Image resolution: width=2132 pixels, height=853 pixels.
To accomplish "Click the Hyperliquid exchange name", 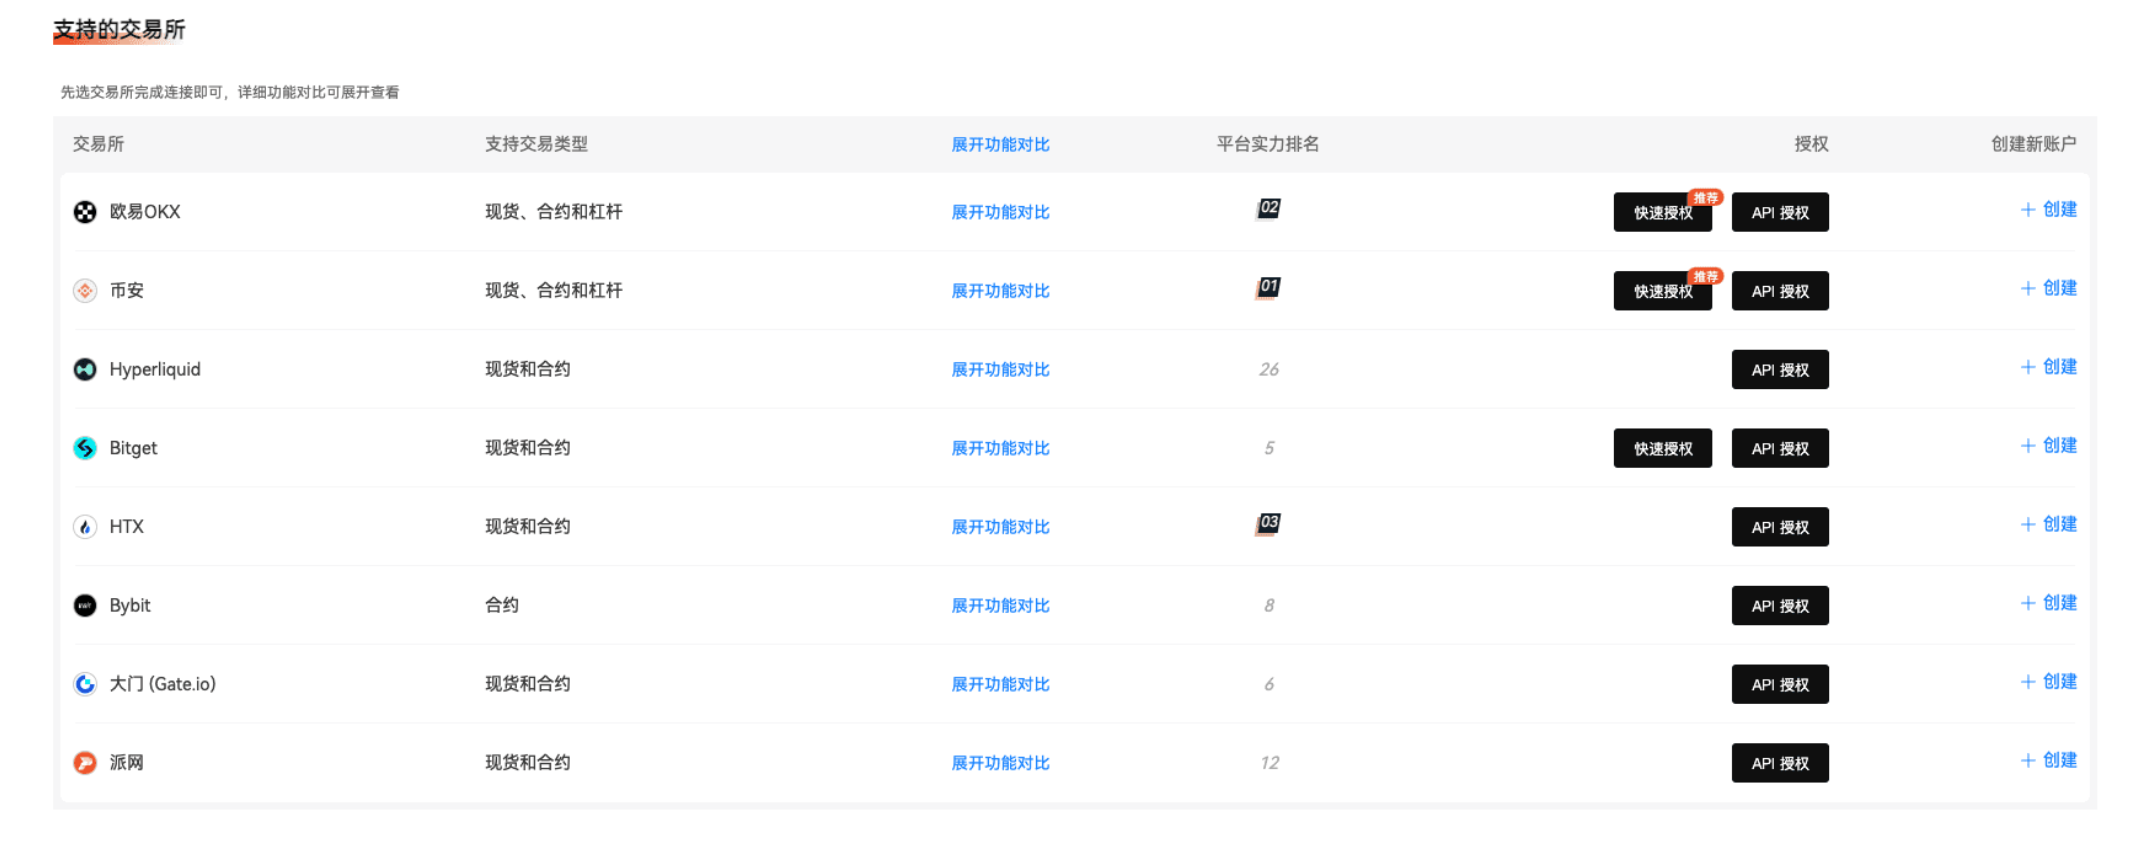I will tap(155, 370).
